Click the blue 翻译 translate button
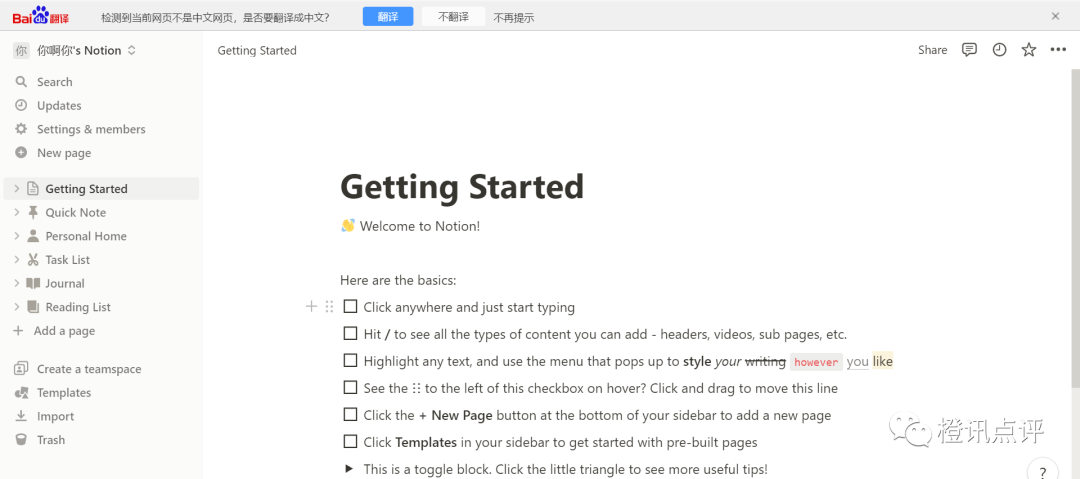The image size is (1080, 479). click(x=388, y=17)
